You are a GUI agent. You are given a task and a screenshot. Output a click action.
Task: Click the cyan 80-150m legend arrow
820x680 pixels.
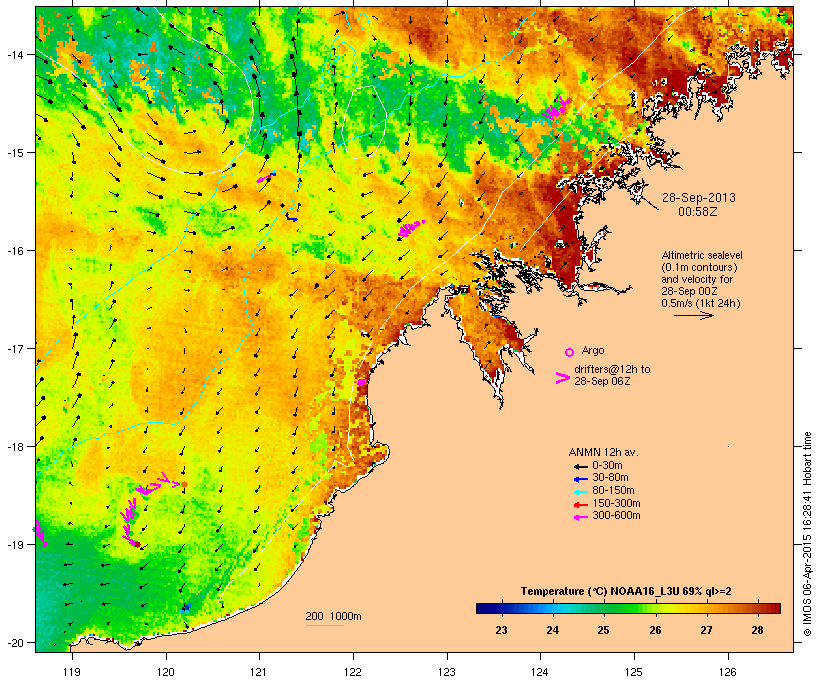coord(580,492)
